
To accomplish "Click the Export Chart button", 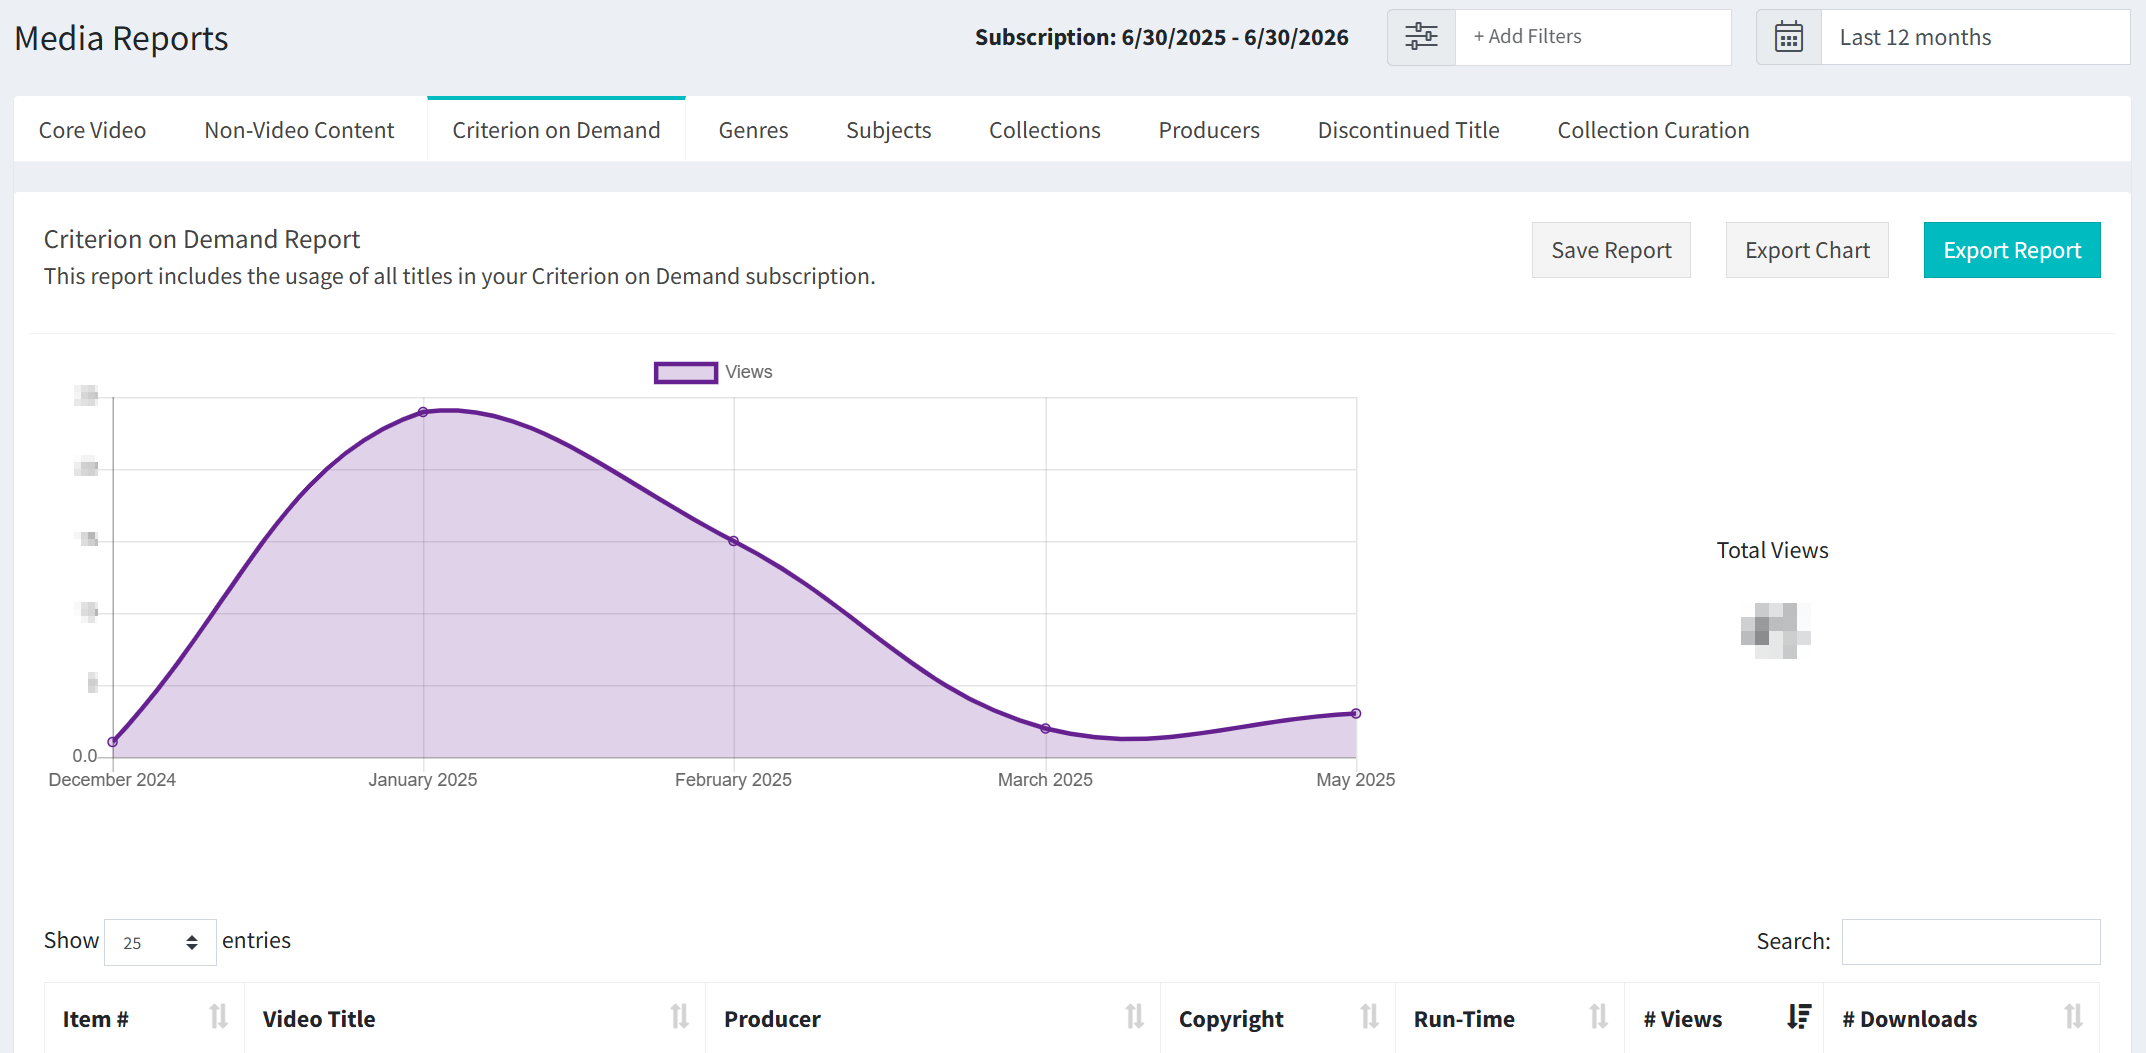I will point(1807,250).
